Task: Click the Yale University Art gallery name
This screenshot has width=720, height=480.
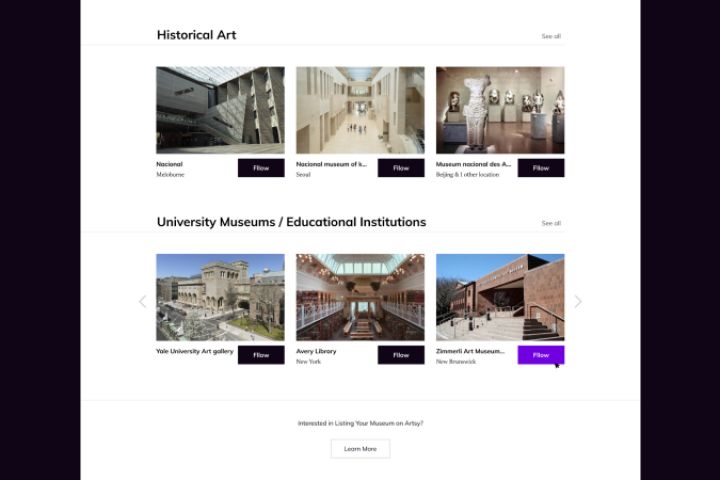Action: click(x=195, y=351)
